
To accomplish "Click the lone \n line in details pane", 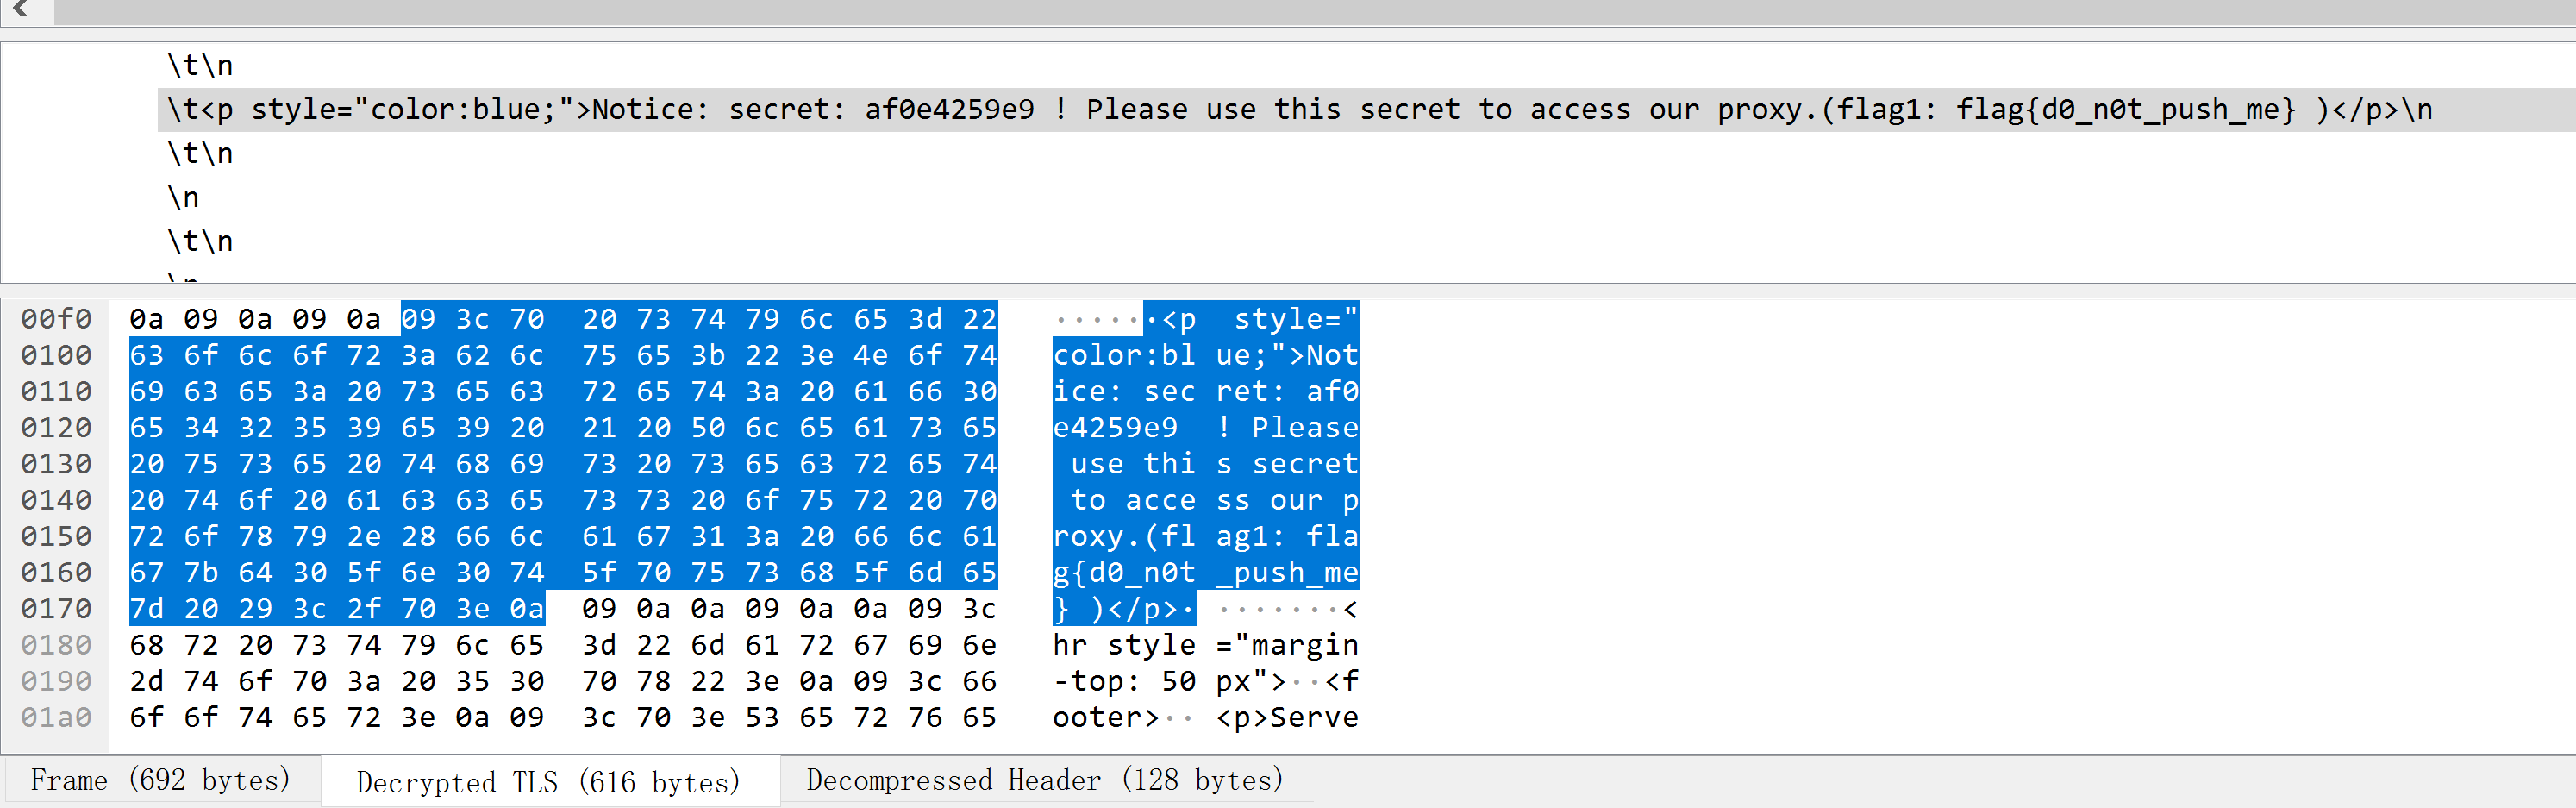I will pyautogui.click(x=184, y=198).
